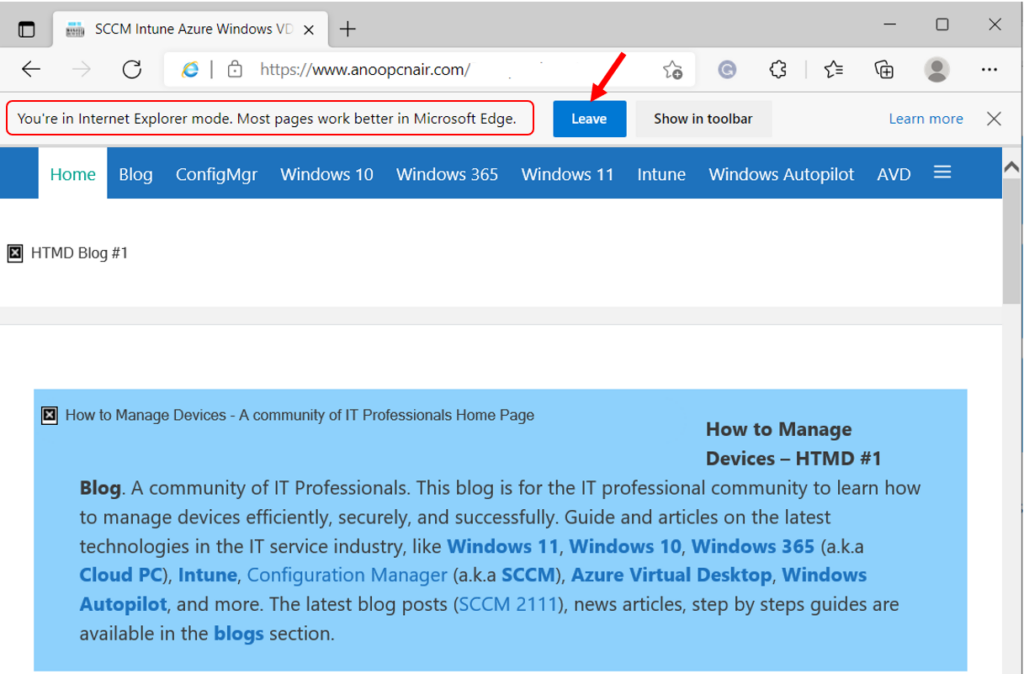Expand the hamburger menu in site nav
Viewport: 1024px width, 674px height.
(x=942, y=172)
